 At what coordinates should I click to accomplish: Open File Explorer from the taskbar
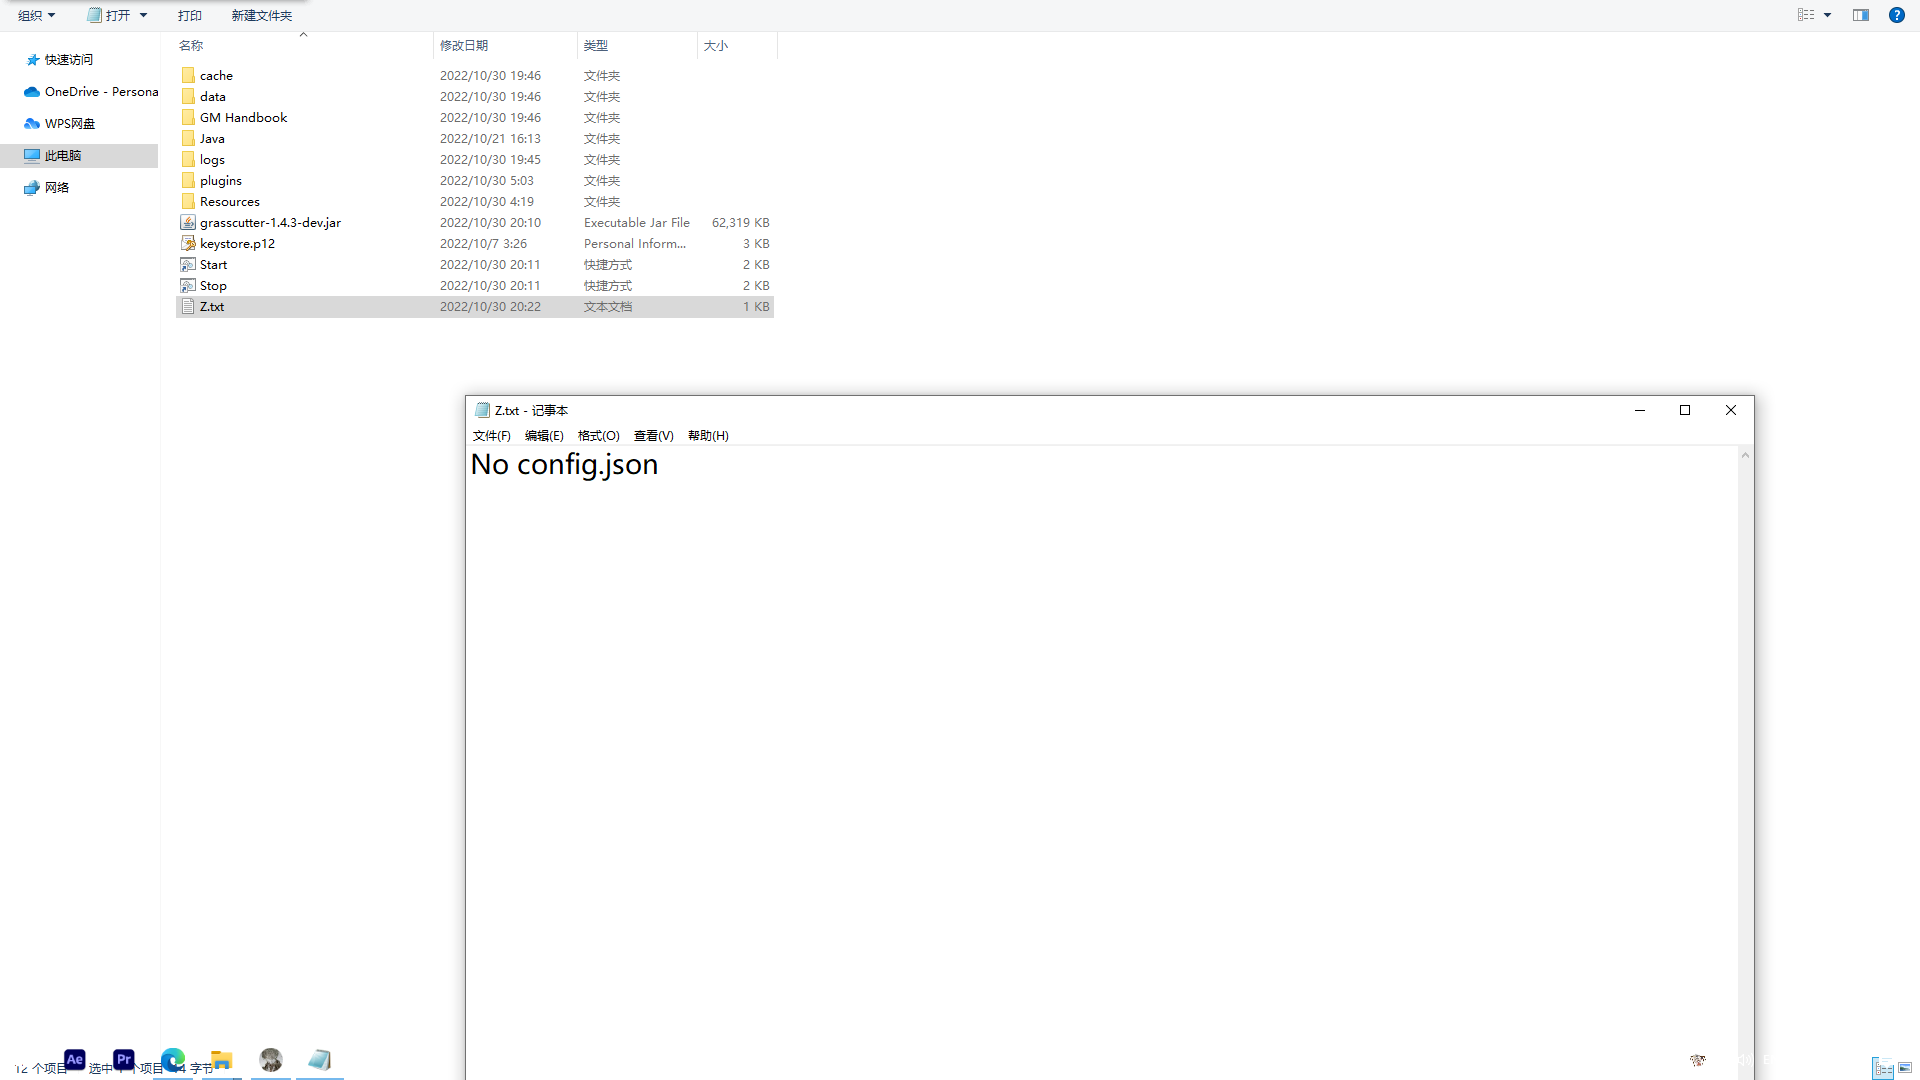221,1061
